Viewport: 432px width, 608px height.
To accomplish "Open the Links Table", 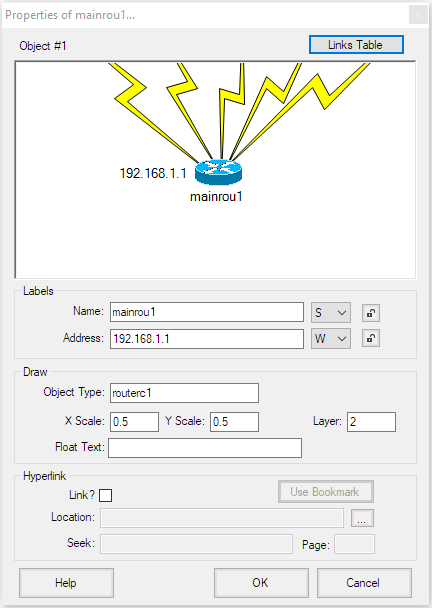I will tap(356, 45).
